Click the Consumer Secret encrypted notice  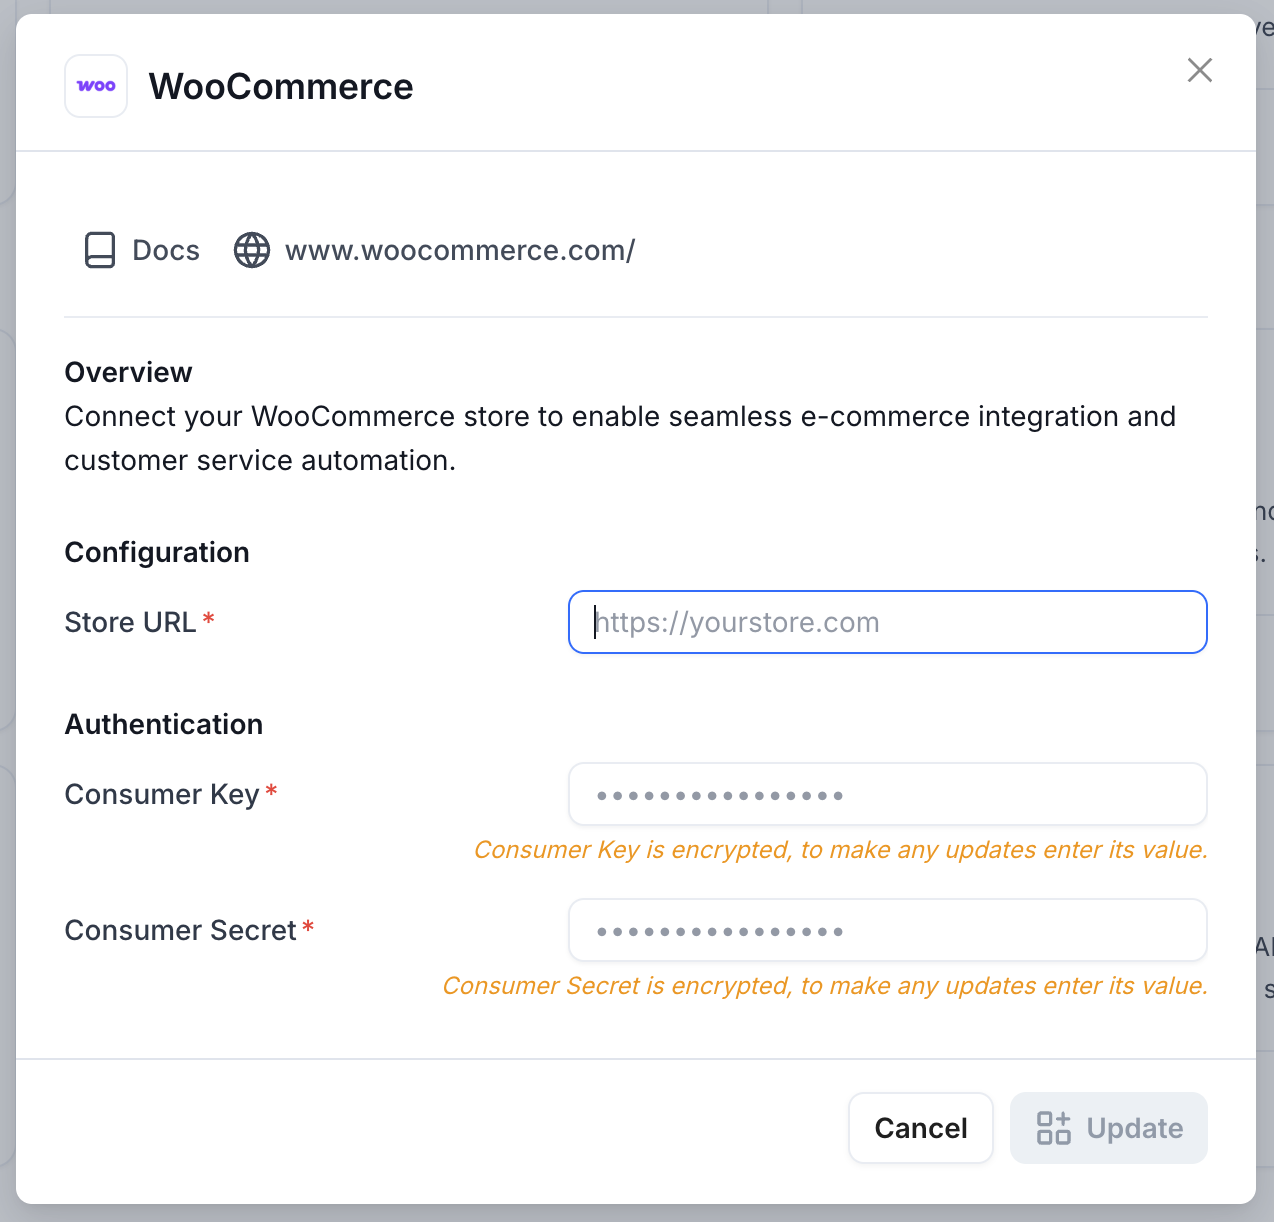click(825, 986)
